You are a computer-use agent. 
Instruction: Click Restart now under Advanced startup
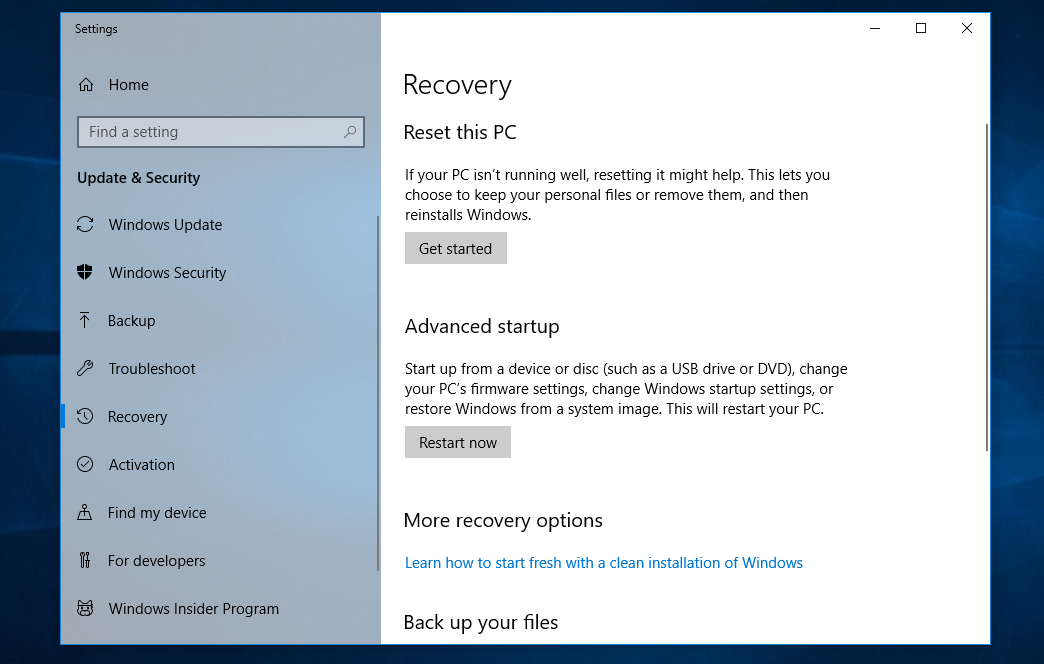click(x=457, y=442)
